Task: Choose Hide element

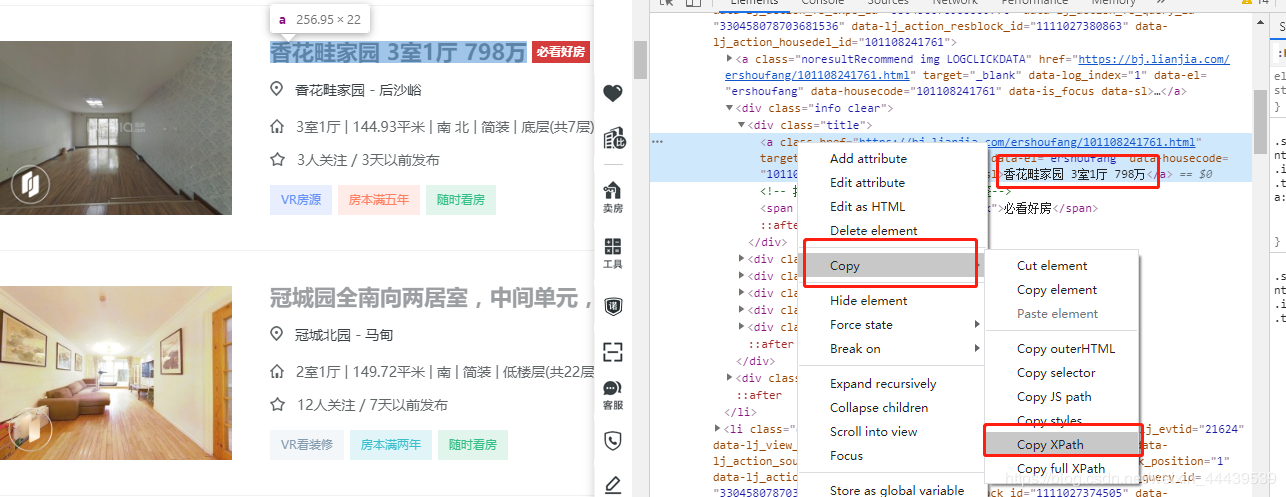Action: [x=868, y=300]
